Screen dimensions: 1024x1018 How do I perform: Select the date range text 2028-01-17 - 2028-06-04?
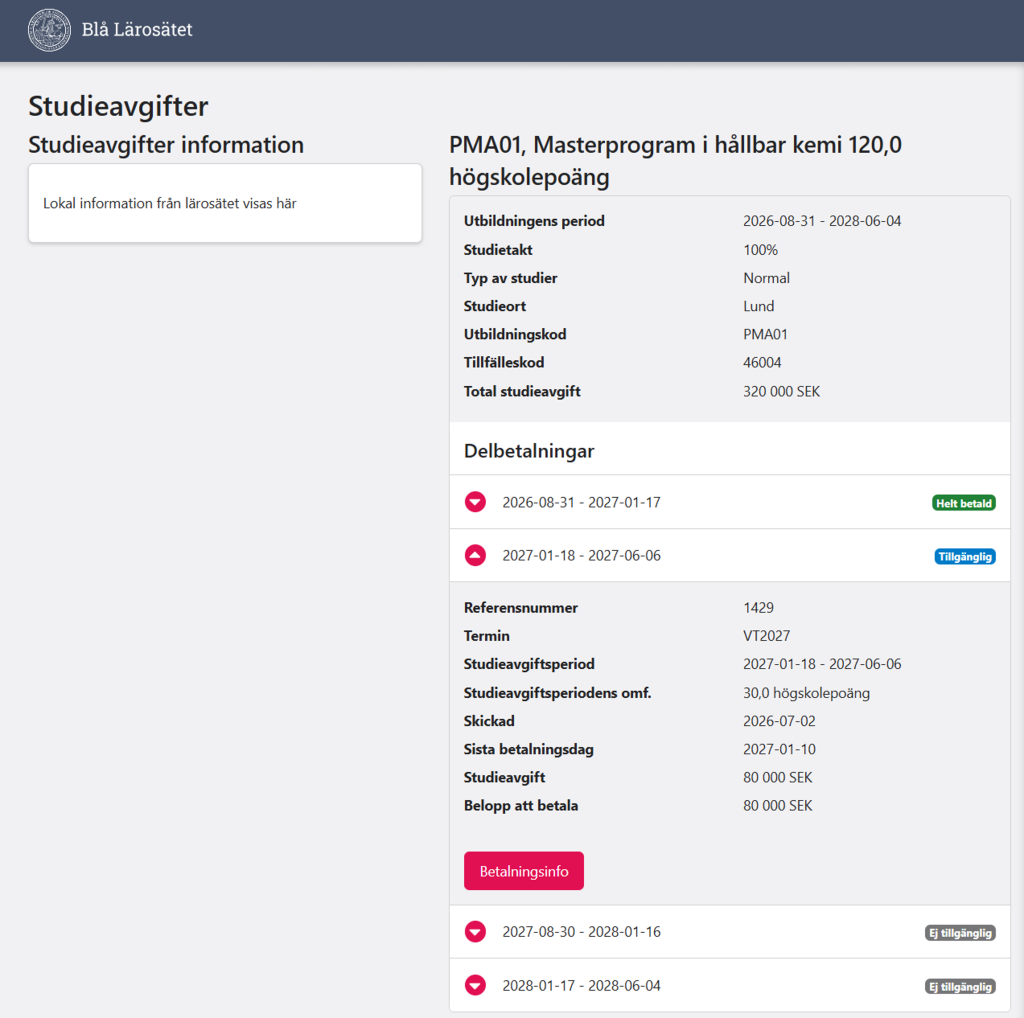(581, 985)
